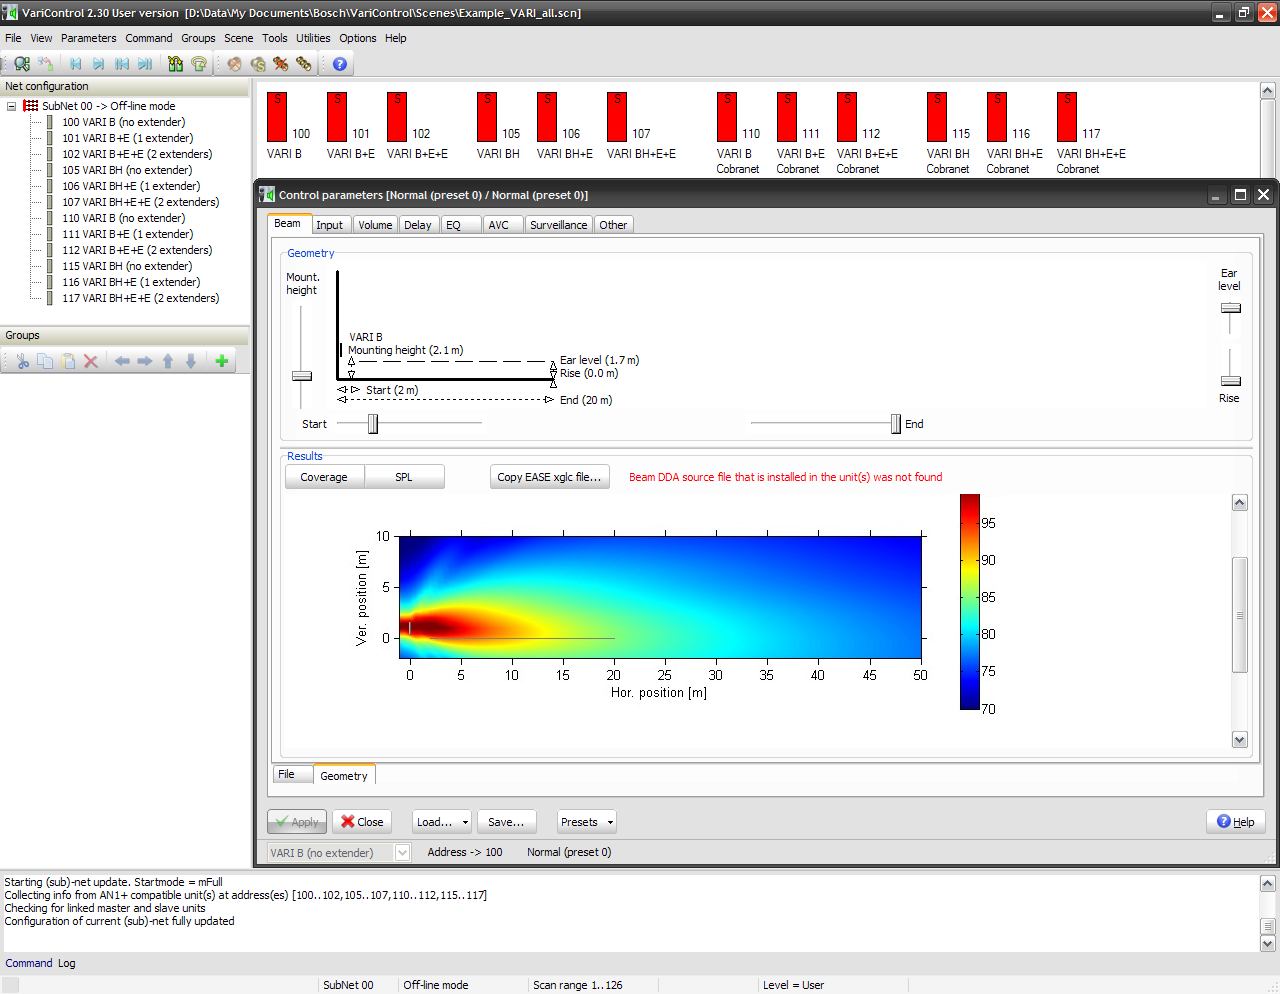Click Copy EASE xglc file... button
The image size is (1280, 994).
pyautogui.click(x=549, y=477)
